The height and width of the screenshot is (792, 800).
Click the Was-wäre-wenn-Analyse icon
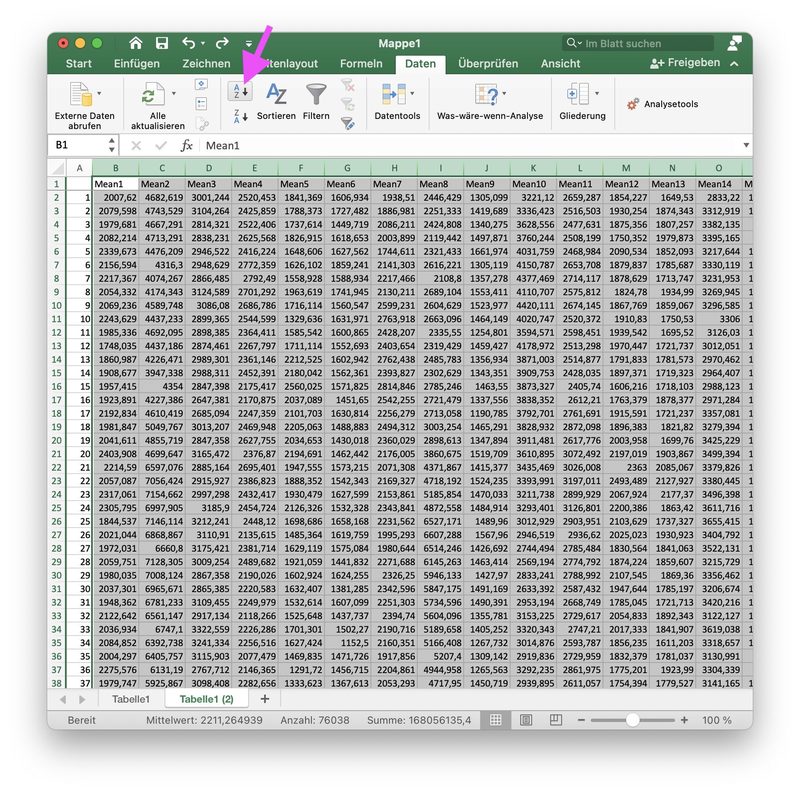pos(486,94)
